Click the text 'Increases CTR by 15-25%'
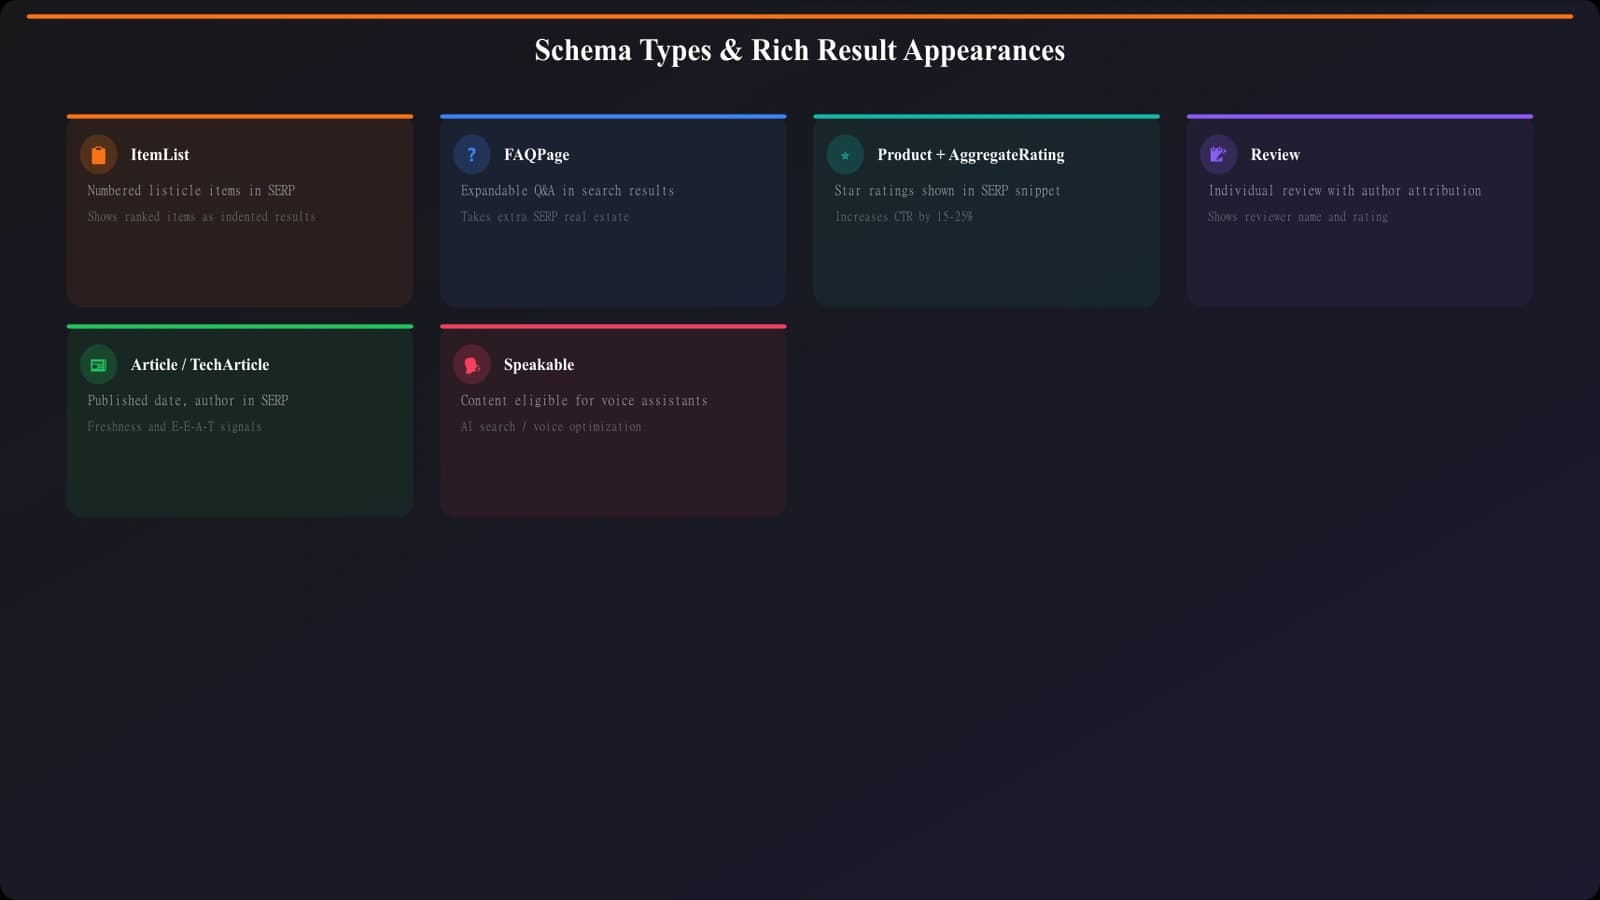Image resolution: width=1600 pixels, height=900 pixels. tap(904, 216)
